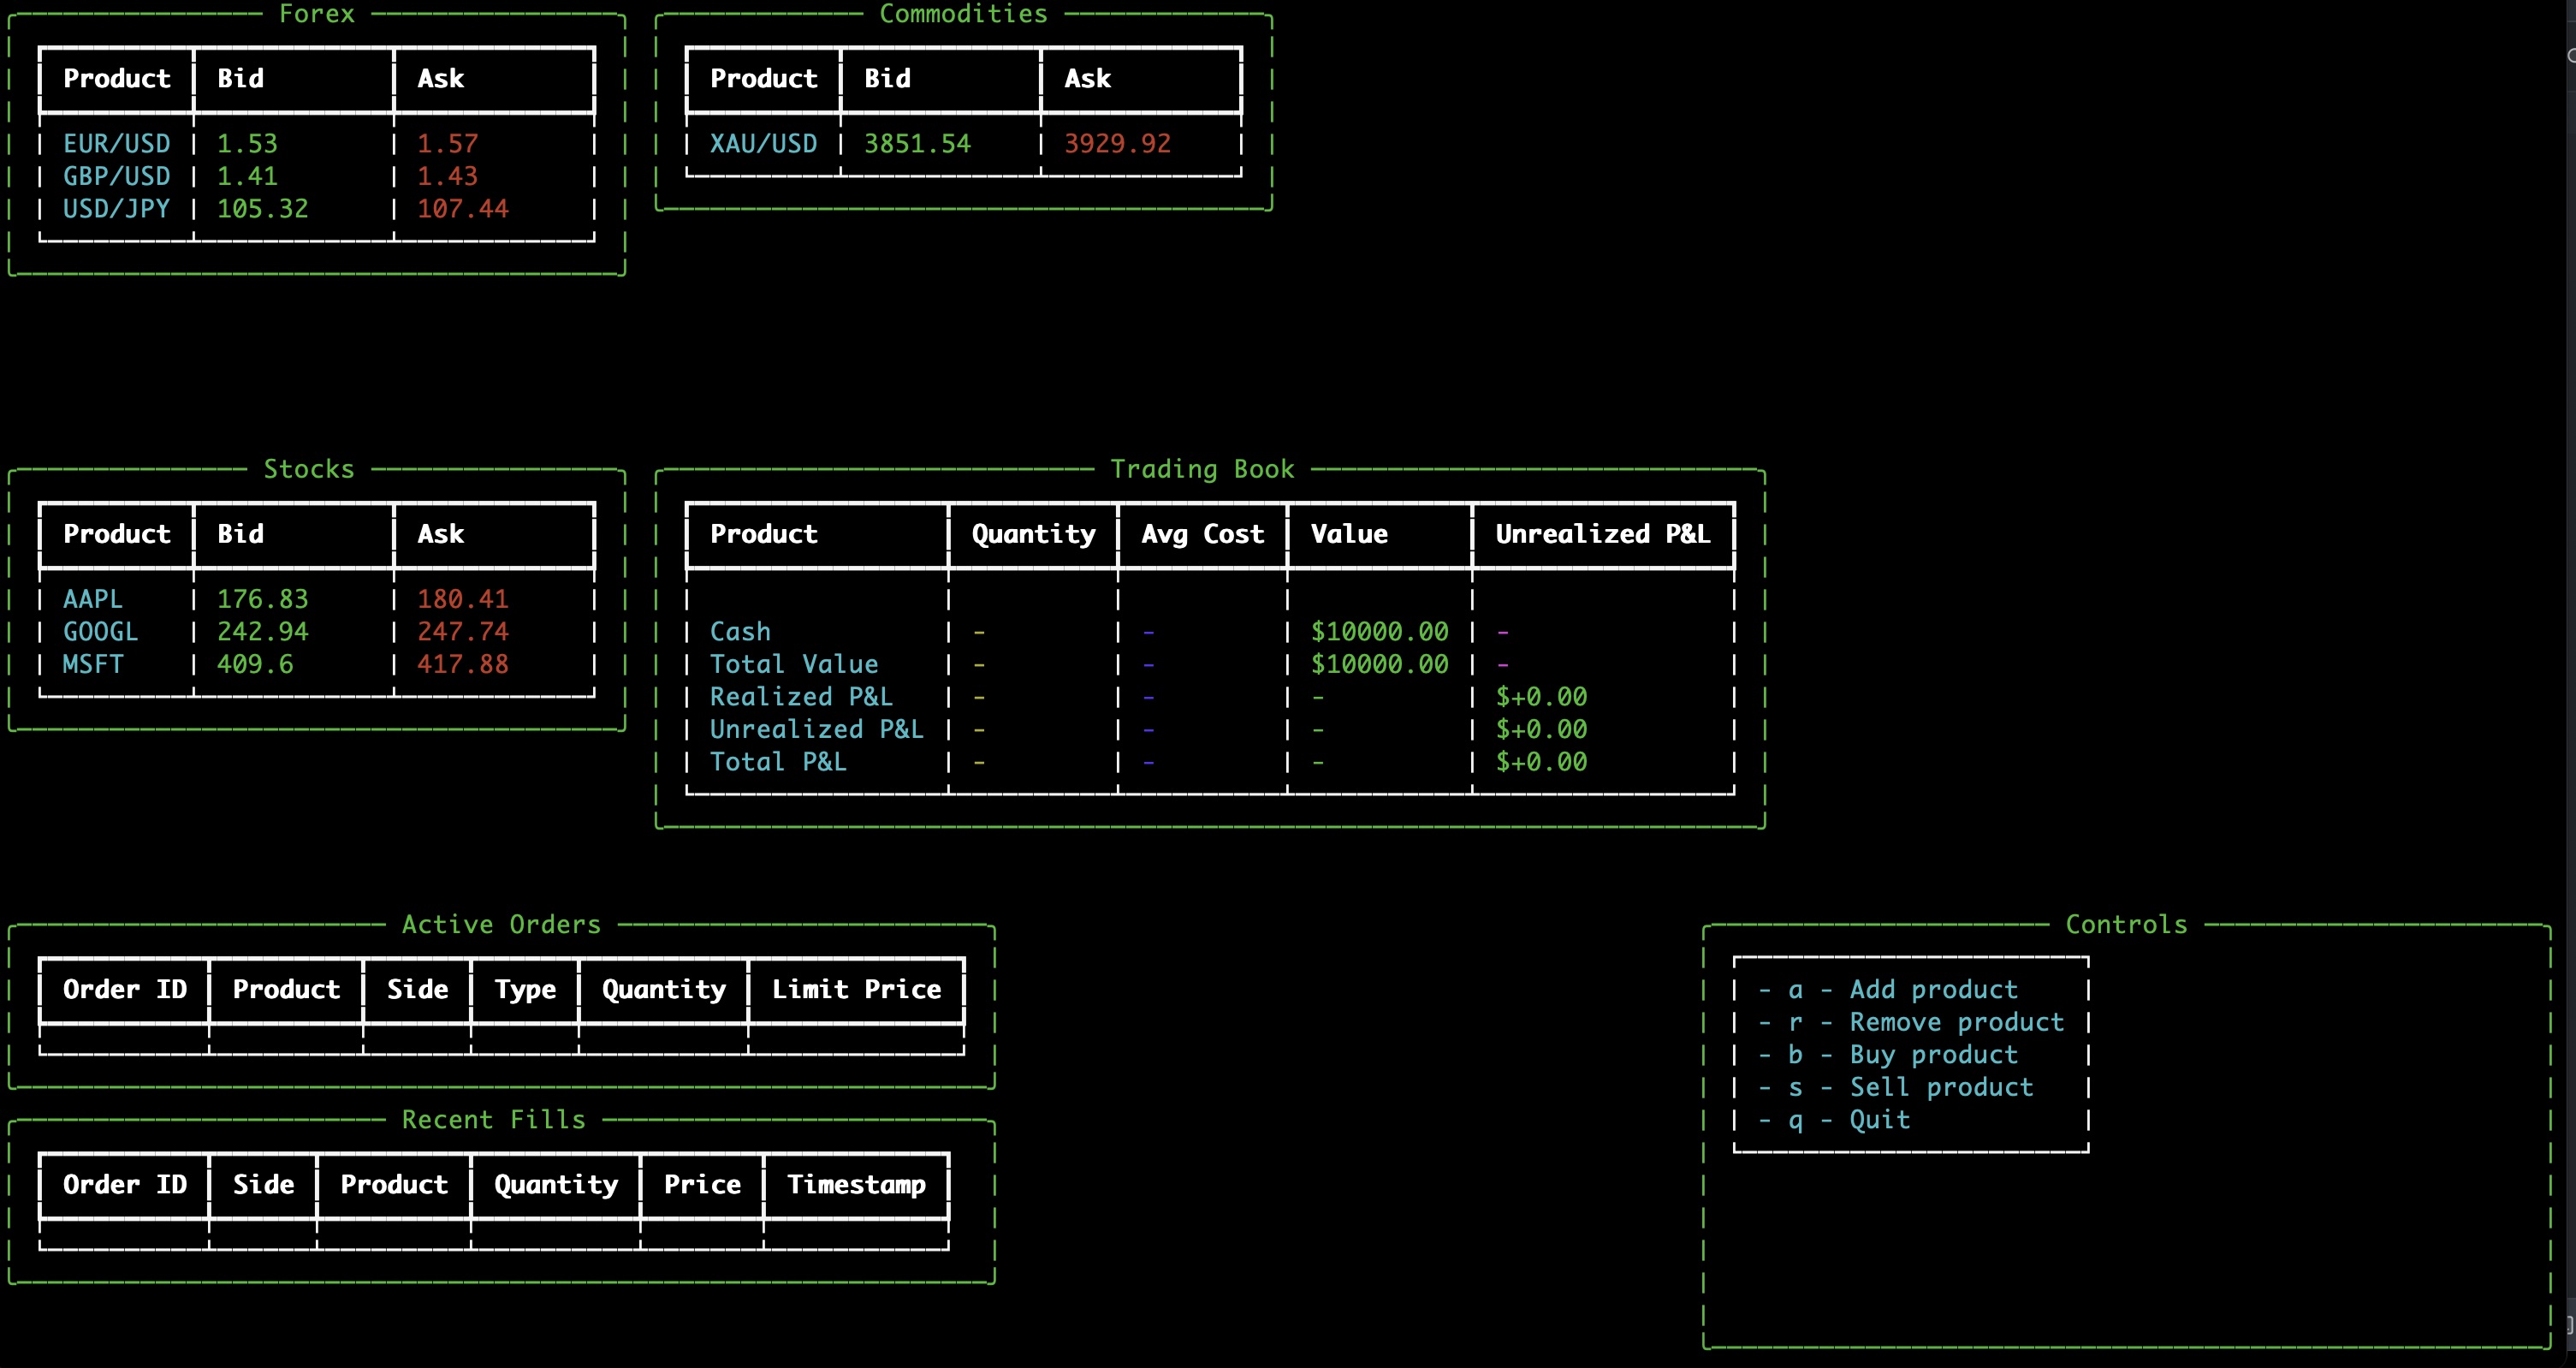Click the Unrealized P&L column header

(x=1602, y=534)
